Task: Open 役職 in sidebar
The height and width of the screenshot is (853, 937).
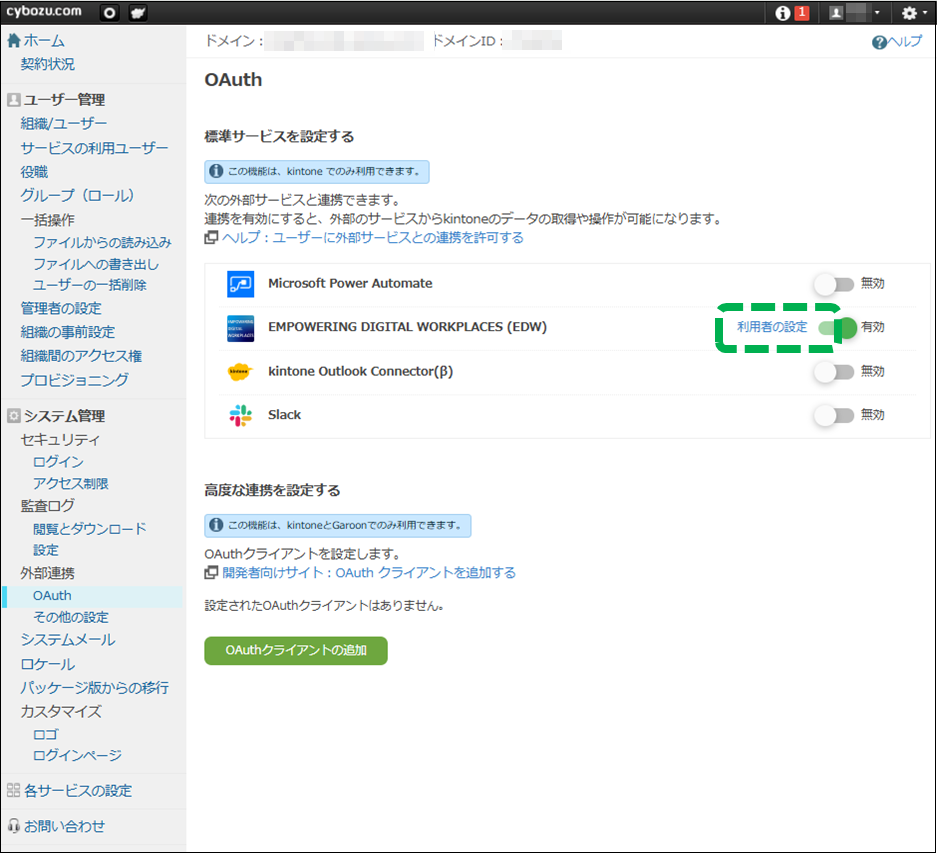Action: (34, 172)
